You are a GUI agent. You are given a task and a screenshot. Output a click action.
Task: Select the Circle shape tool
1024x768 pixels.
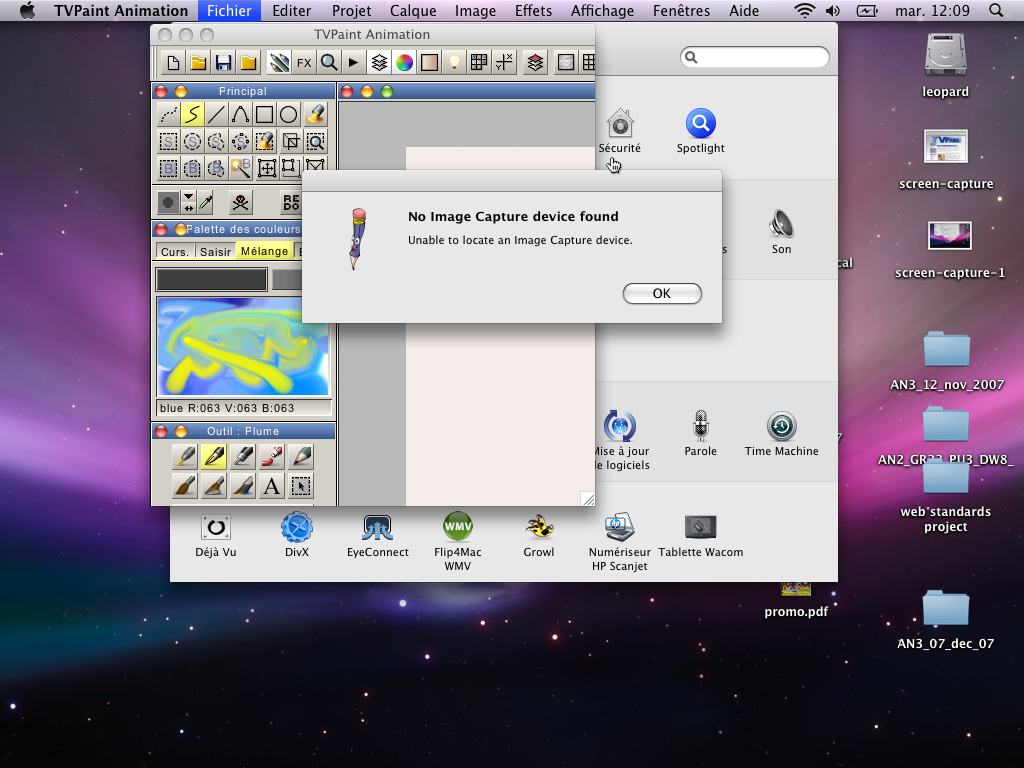pos(289,115)
